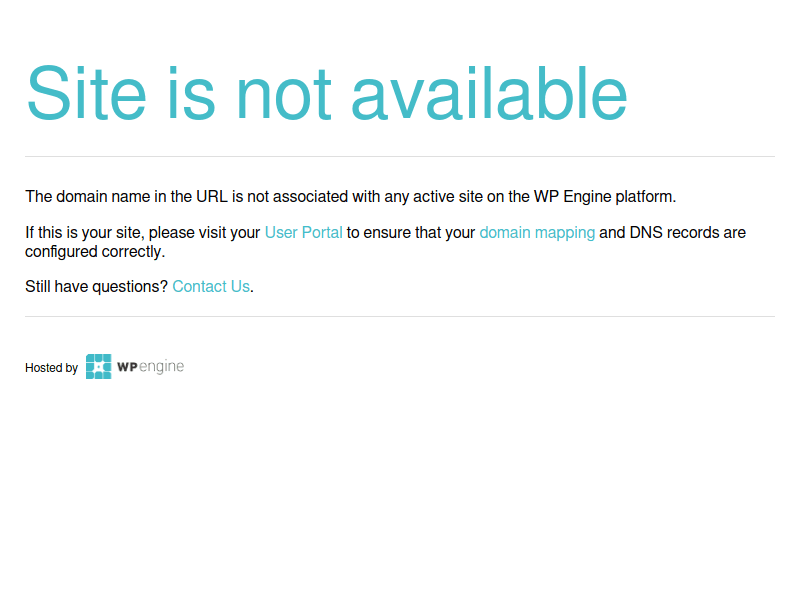Click the "Site is not available" heading

coord(327,93)
